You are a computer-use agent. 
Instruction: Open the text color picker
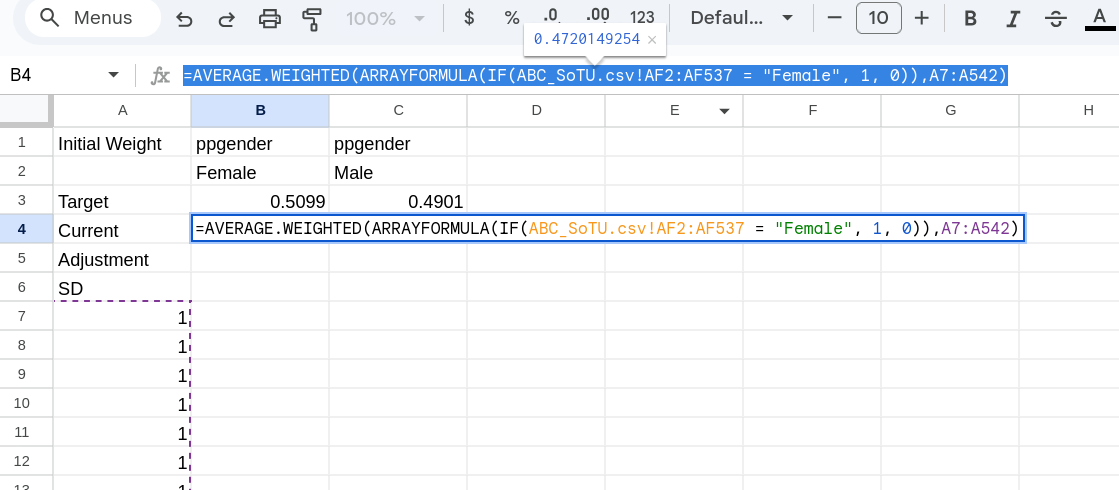click(x=1100, y=18)
